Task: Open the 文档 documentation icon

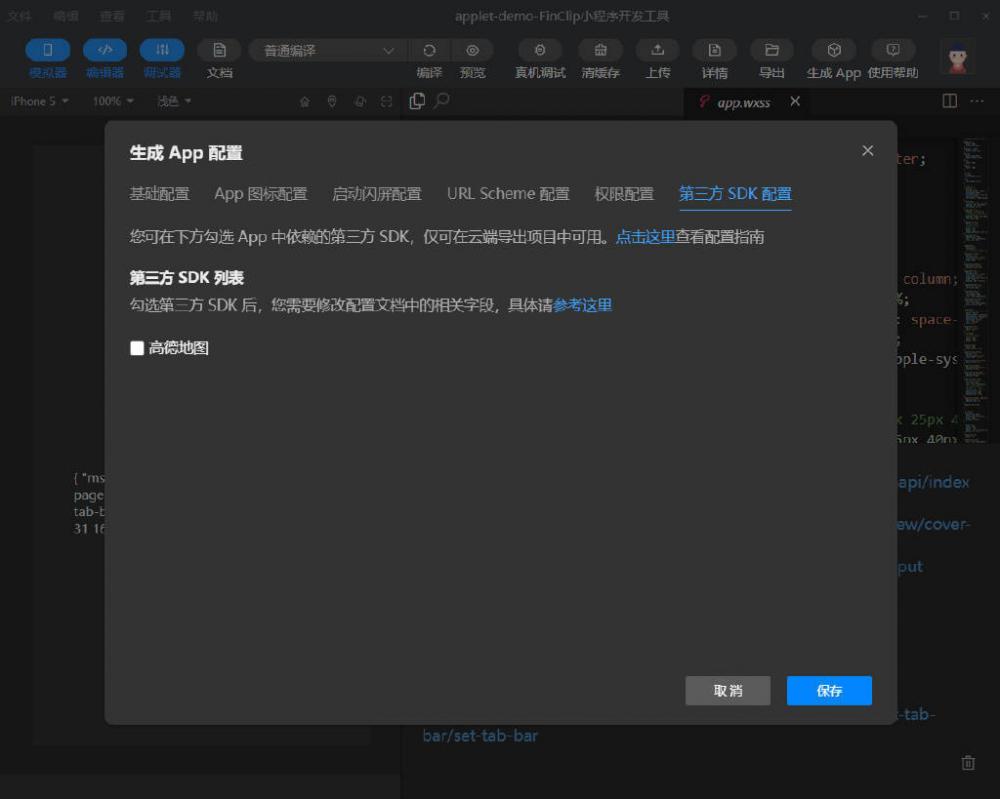Action: (x=219, y=50)
